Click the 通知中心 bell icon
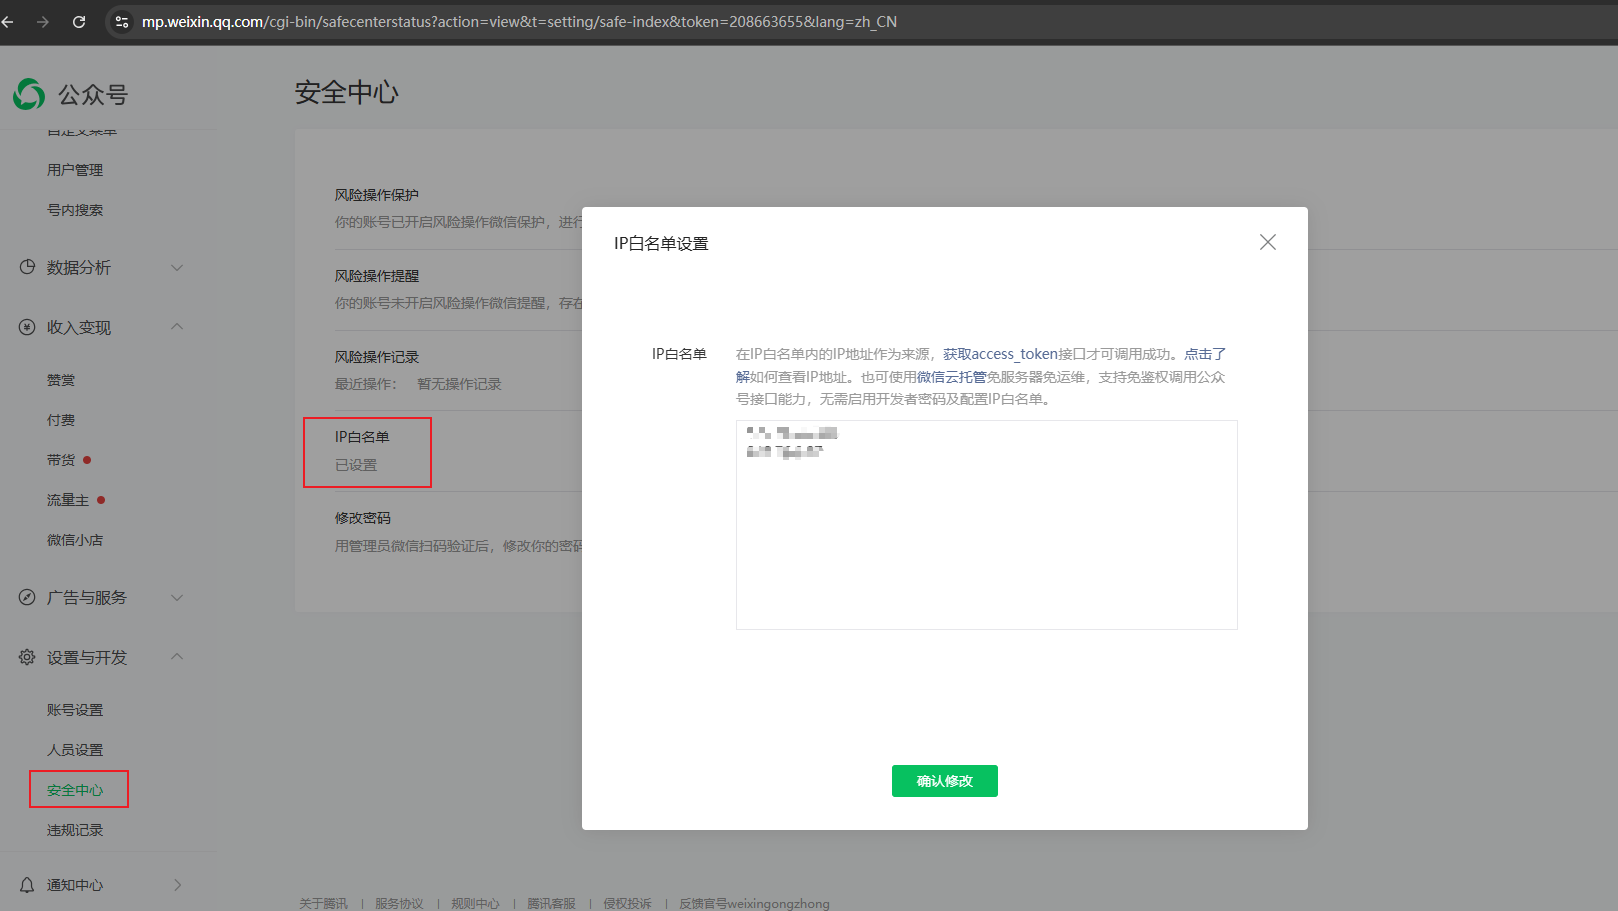 coord(27,885)
